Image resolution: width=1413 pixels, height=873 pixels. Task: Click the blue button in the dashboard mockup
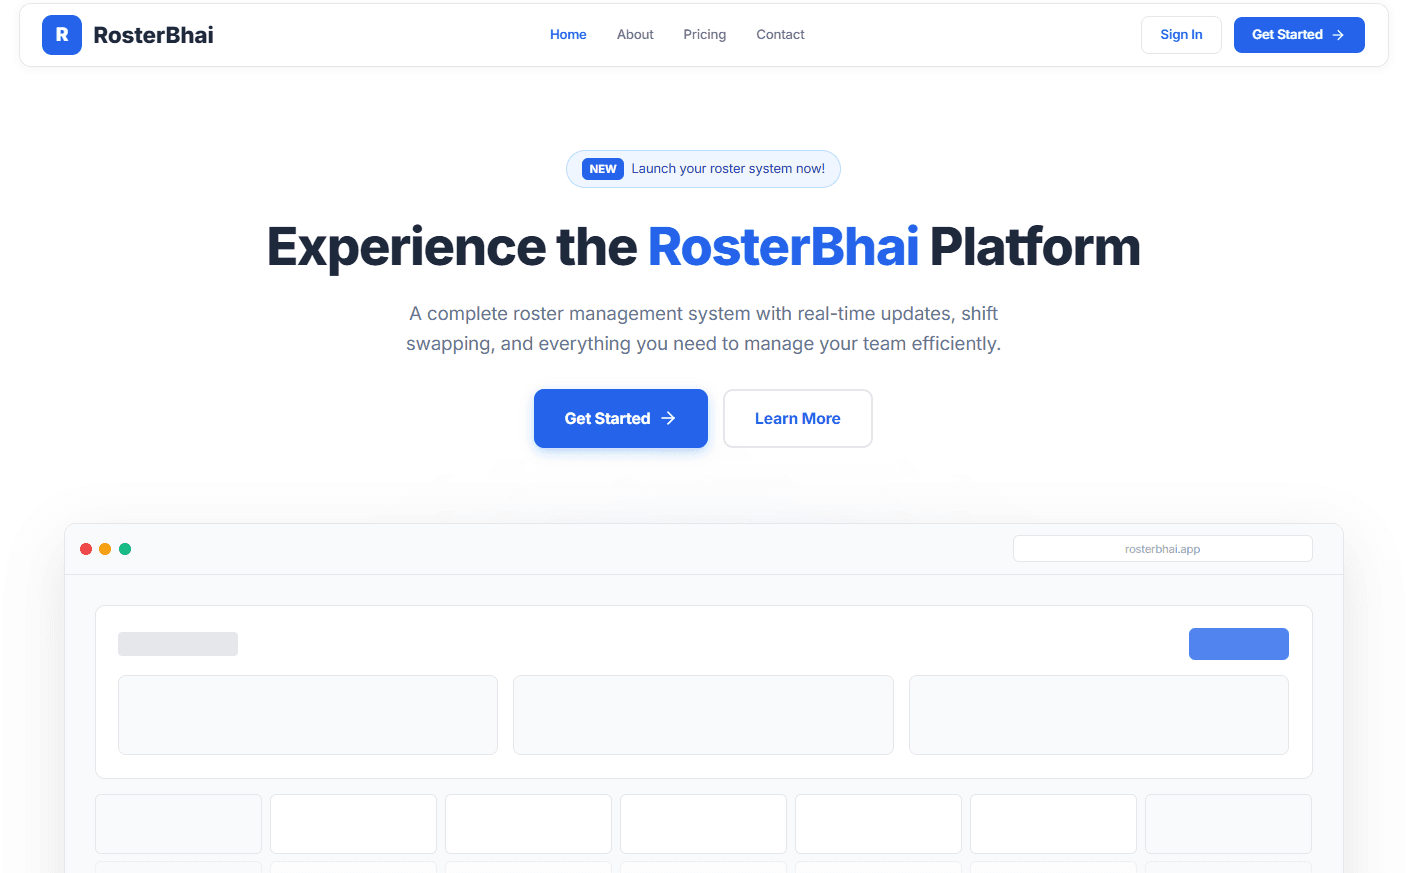point(1238,643)
